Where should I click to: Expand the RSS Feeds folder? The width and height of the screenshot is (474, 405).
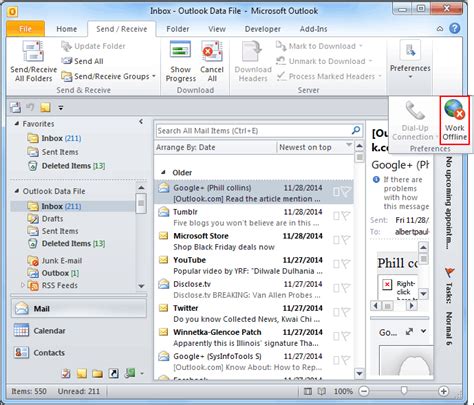(23, 285)
